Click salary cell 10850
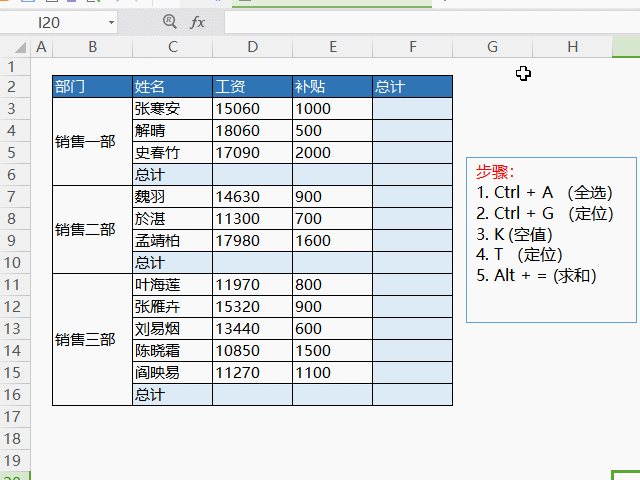This screenshot has height=480, width=640. 253,351
